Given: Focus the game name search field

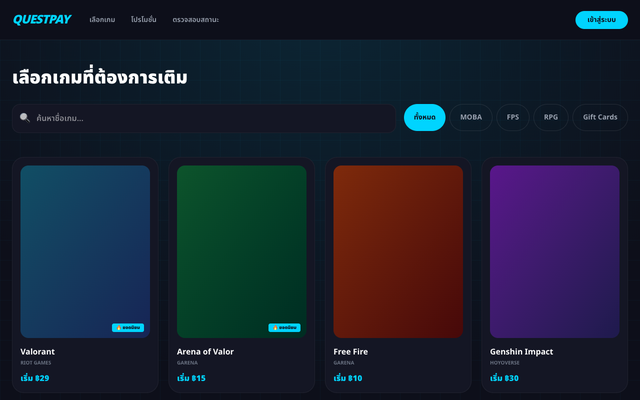Looking at the screenshot, I should 204,118.
